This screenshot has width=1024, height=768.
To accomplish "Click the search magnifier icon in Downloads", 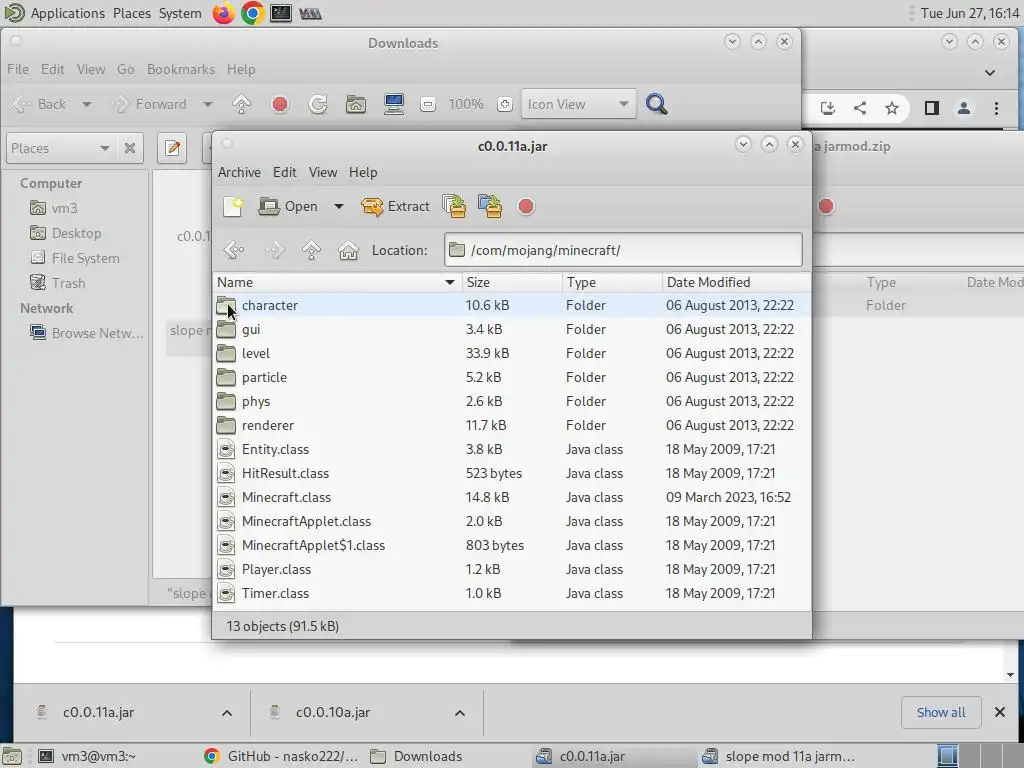I will click(656, 104).
